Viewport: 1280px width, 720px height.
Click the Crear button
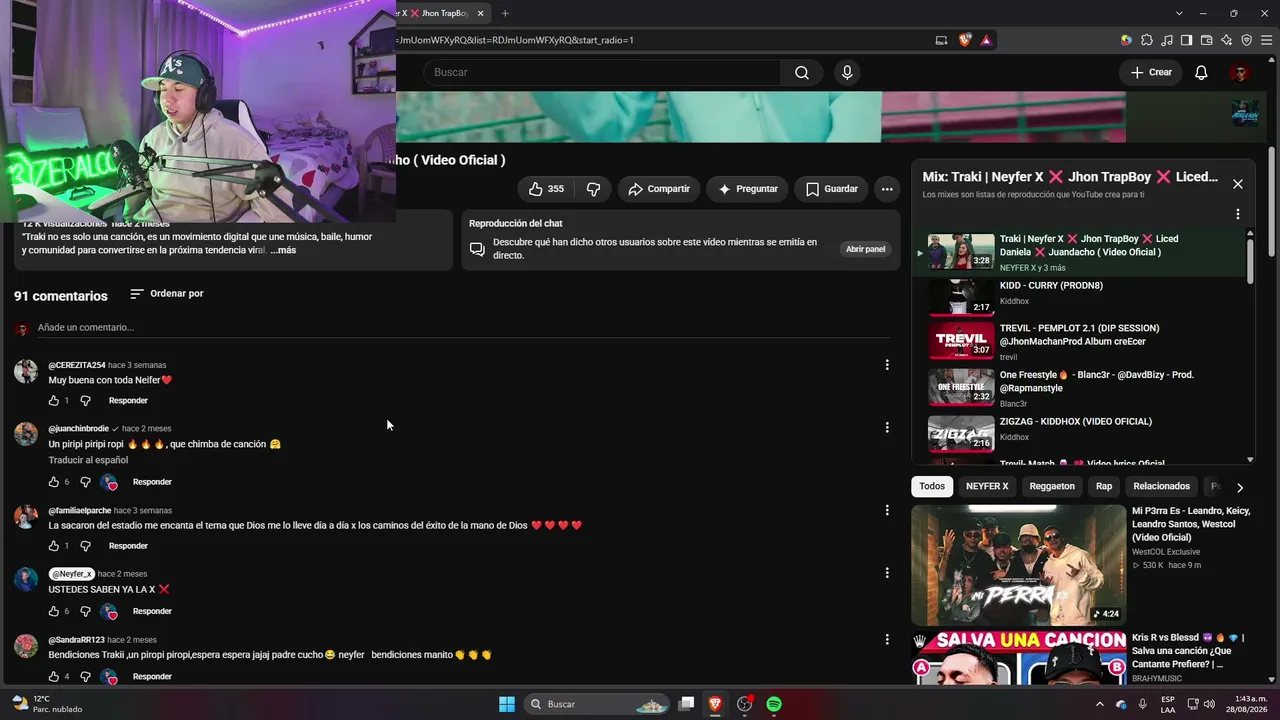tap(1151, 72)
